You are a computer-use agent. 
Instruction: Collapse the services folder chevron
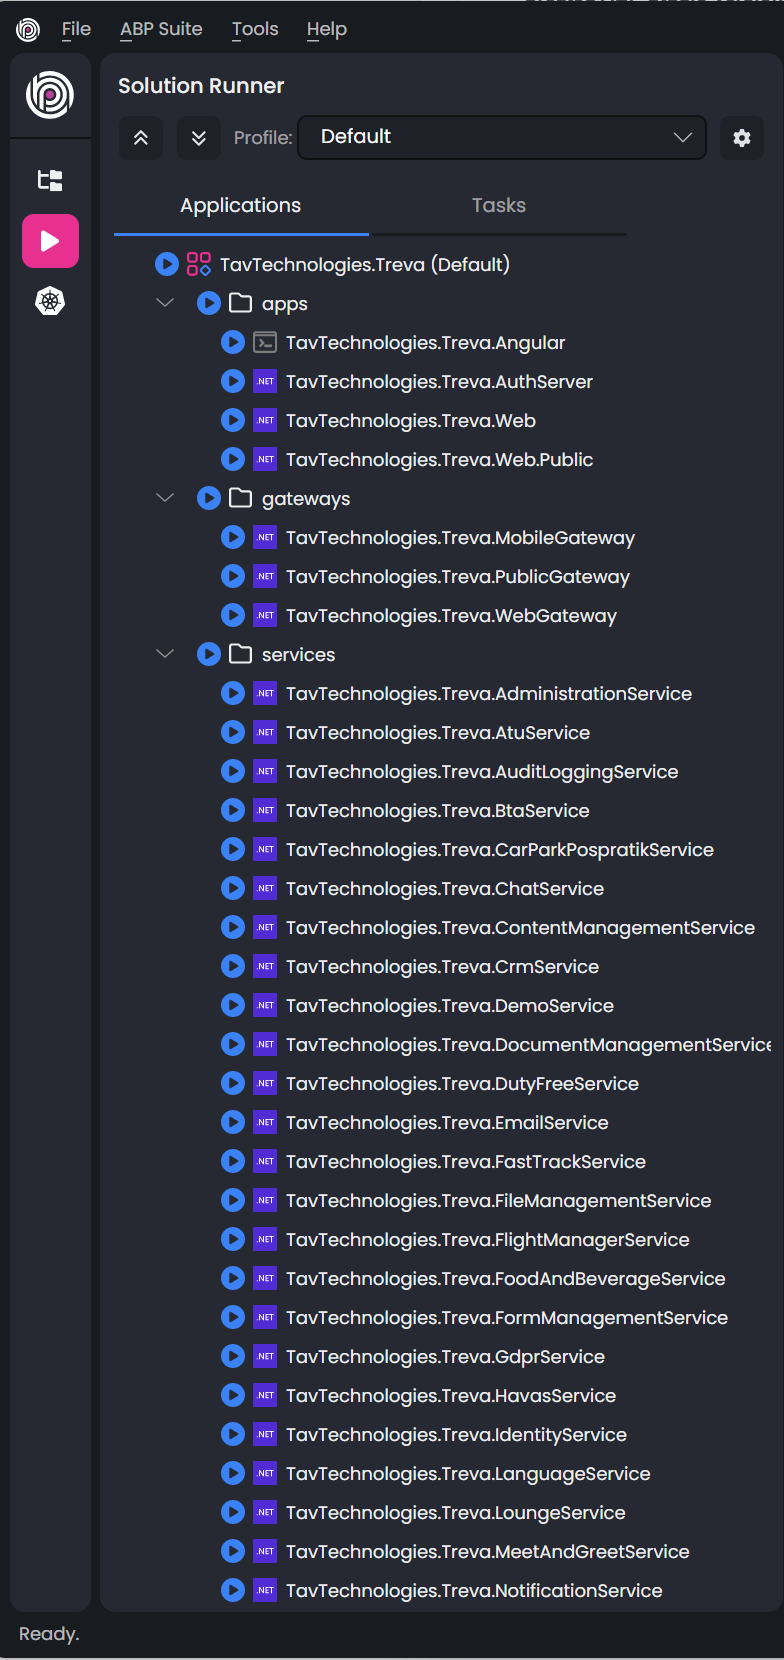165,653
